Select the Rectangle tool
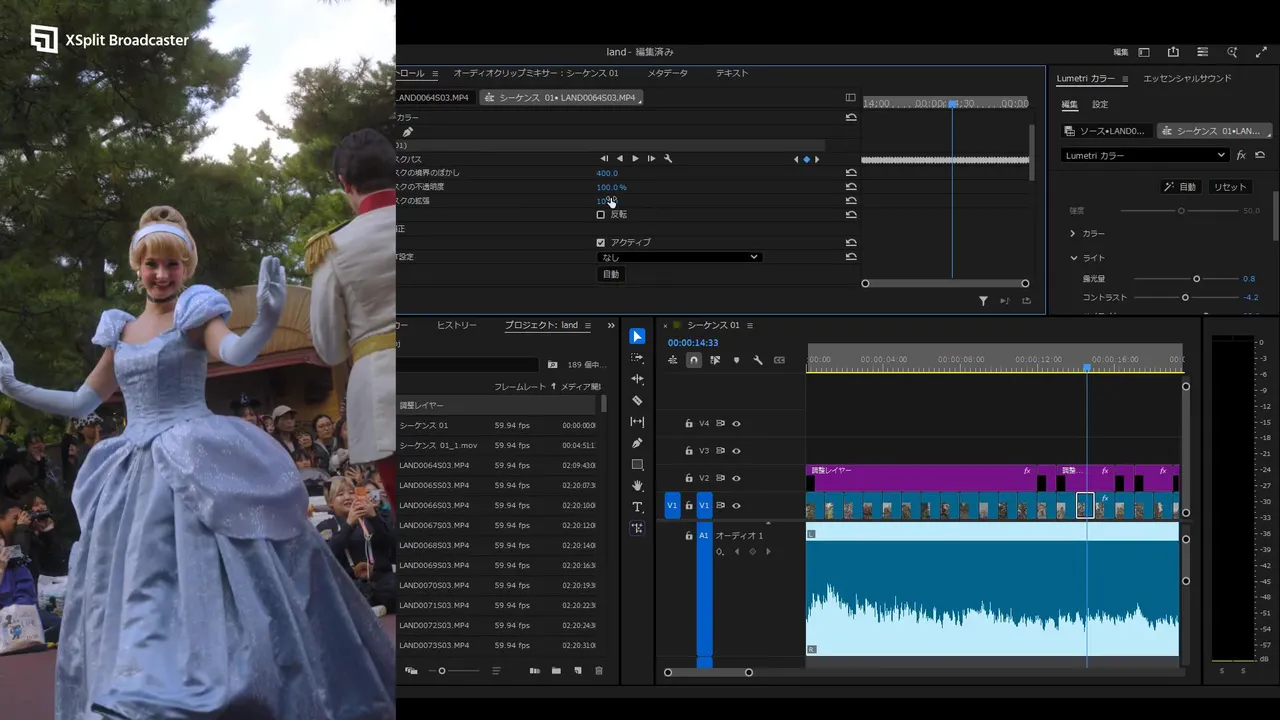 click(x=637, y=465)
